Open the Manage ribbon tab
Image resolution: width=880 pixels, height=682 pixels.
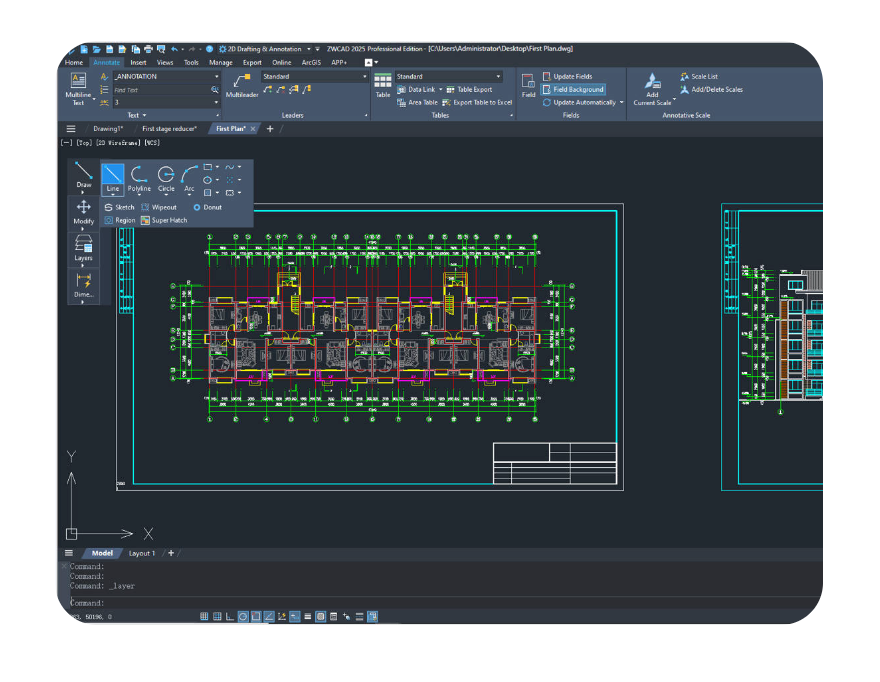[x=221, y=63]
